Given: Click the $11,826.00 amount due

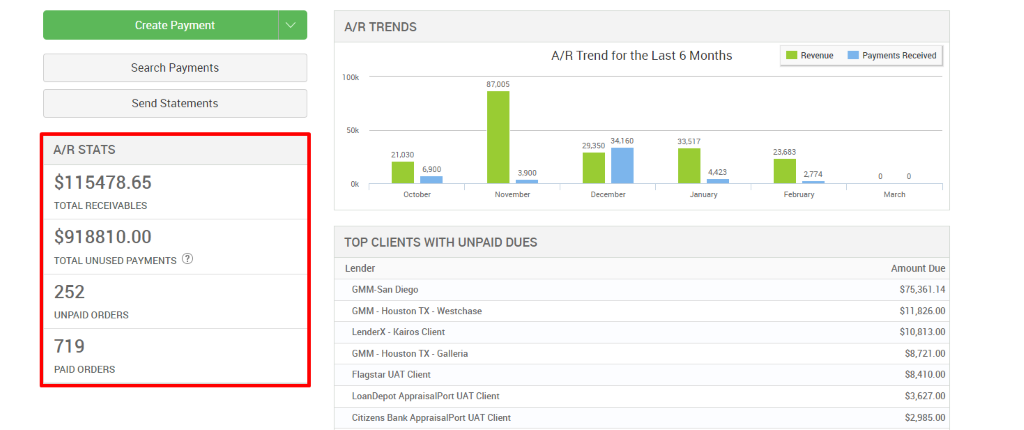Looking at the screenshot, I should coord(921,311).
